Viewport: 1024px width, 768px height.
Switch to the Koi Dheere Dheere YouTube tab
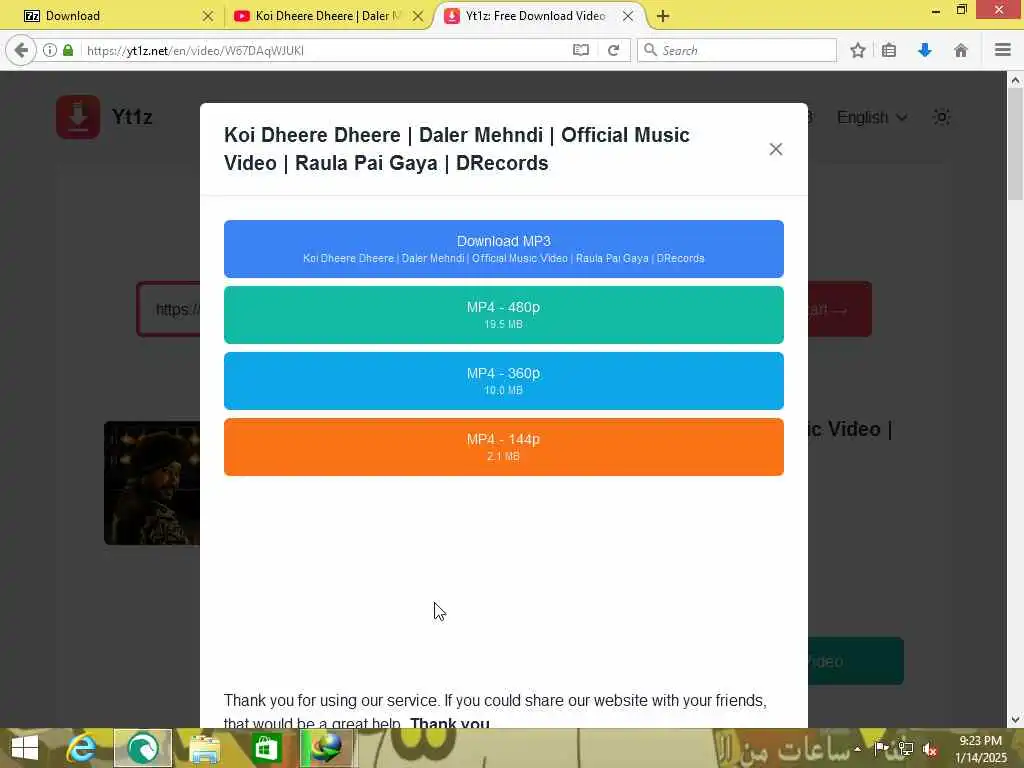pyautogui.click(x=327, y=16)
